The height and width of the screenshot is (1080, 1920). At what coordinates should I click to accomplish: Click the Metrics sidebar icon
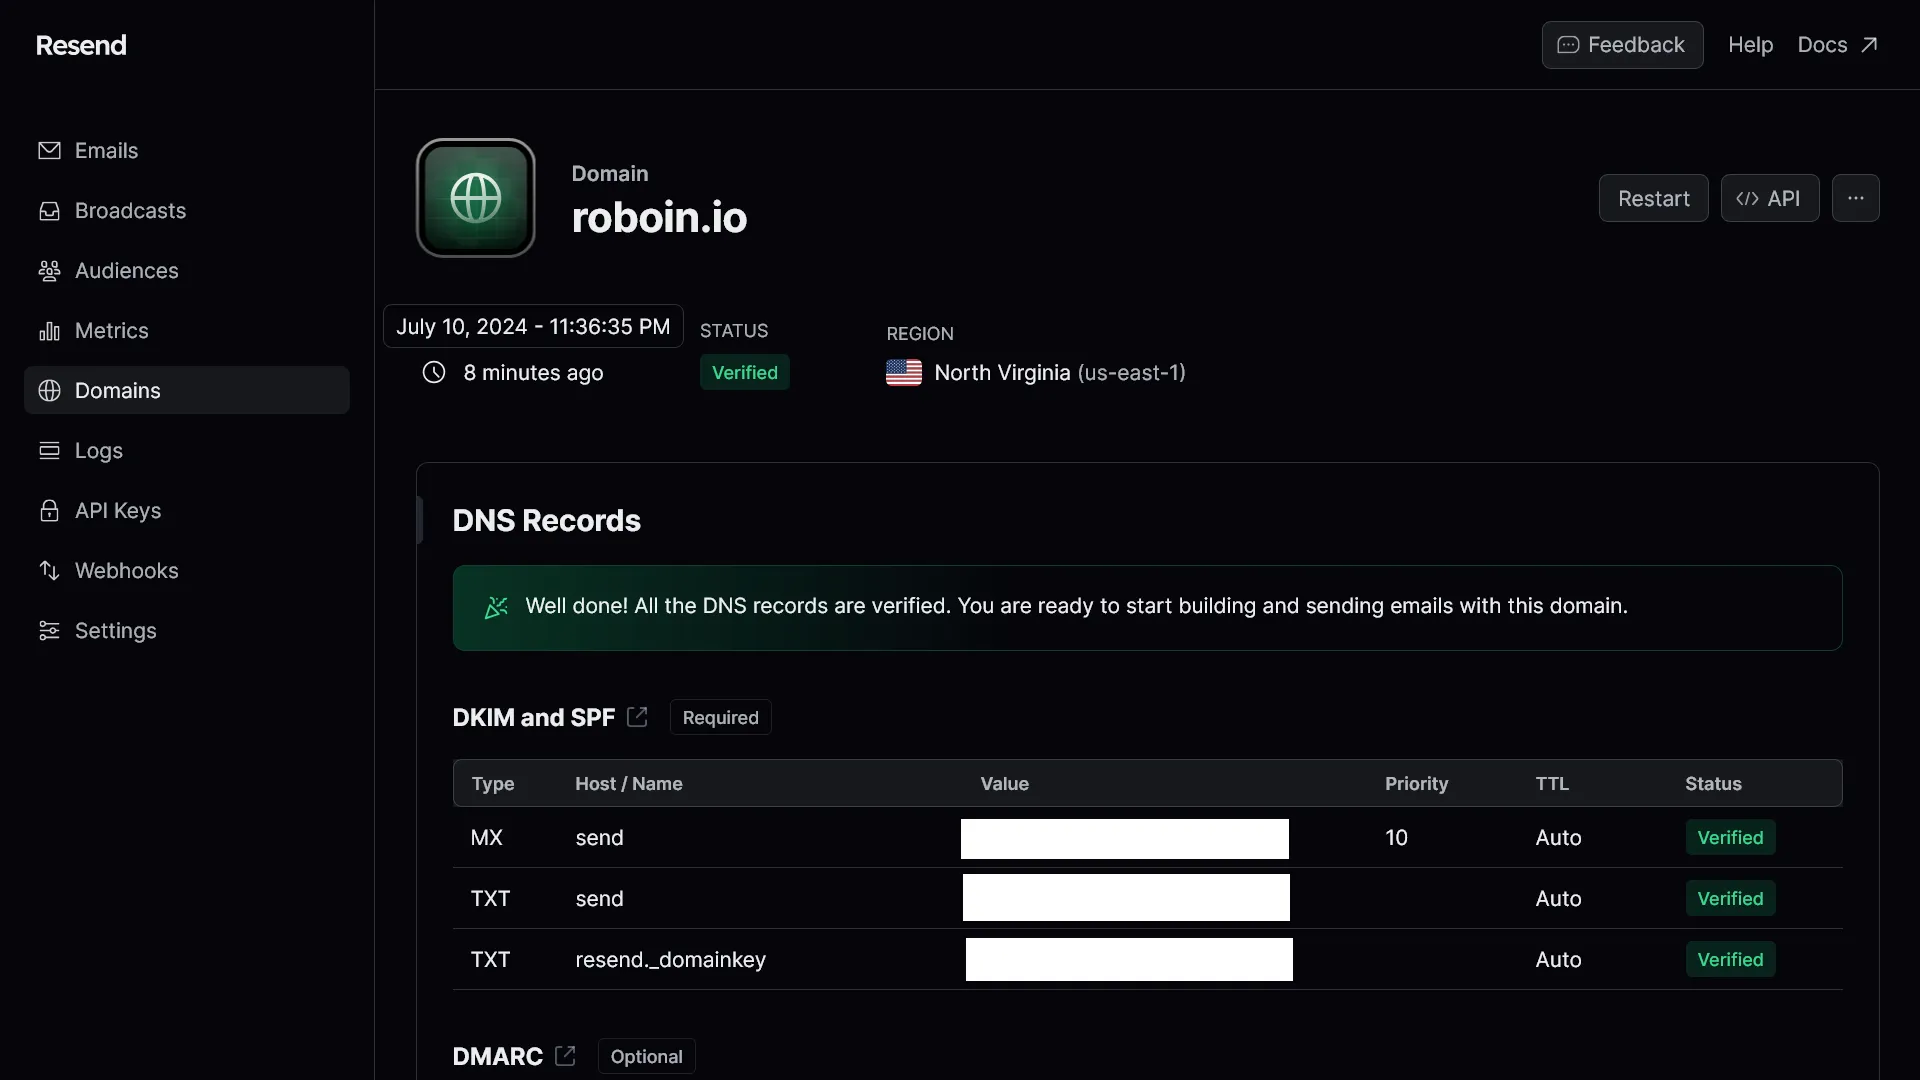pos(47,330)
